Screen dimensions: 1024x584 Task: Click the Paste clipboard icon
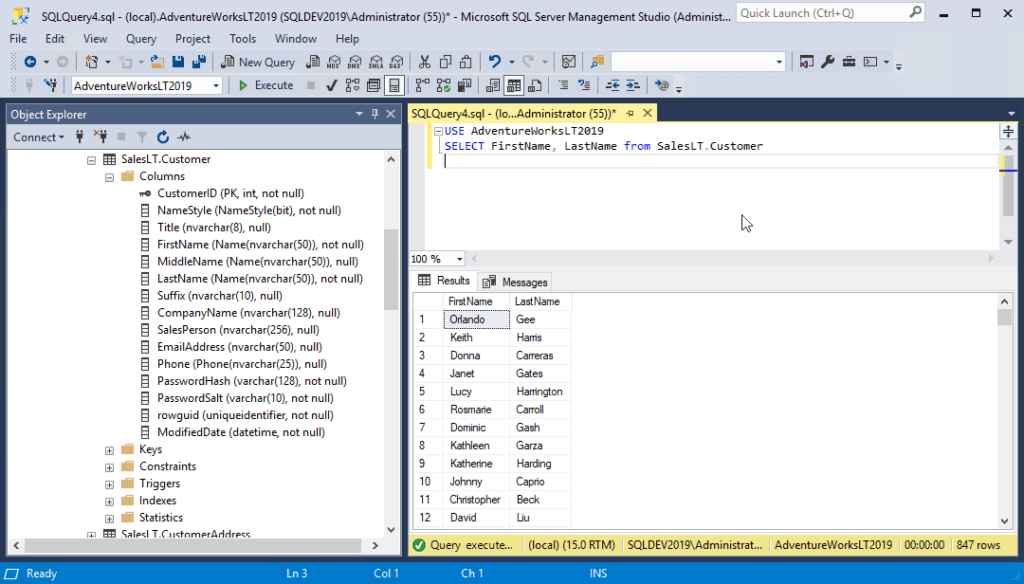466,62
